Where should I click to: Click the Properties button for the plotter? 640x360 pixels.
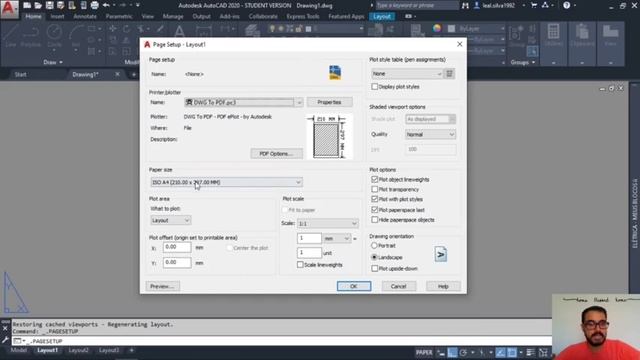click(x=329, y=102)
